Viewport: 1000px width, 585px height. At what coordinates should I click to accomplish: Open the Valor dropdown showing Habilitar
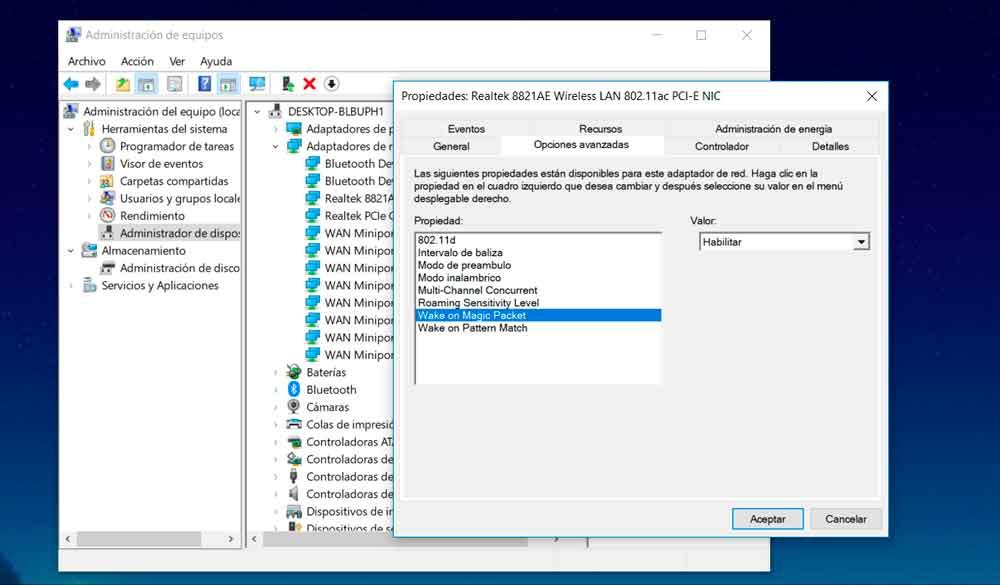coord(784,242)
